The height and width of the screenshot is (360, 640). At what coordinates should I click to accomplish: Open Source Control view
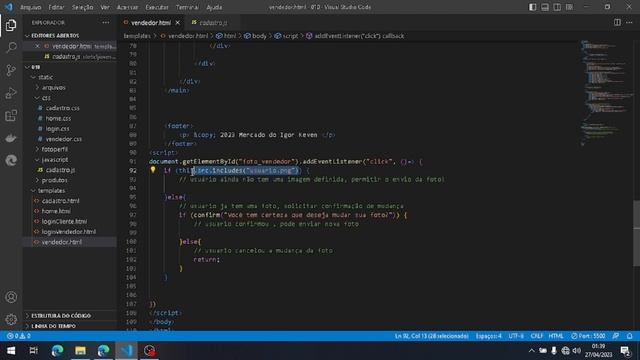pyautogui.click(x=11, y=70)
